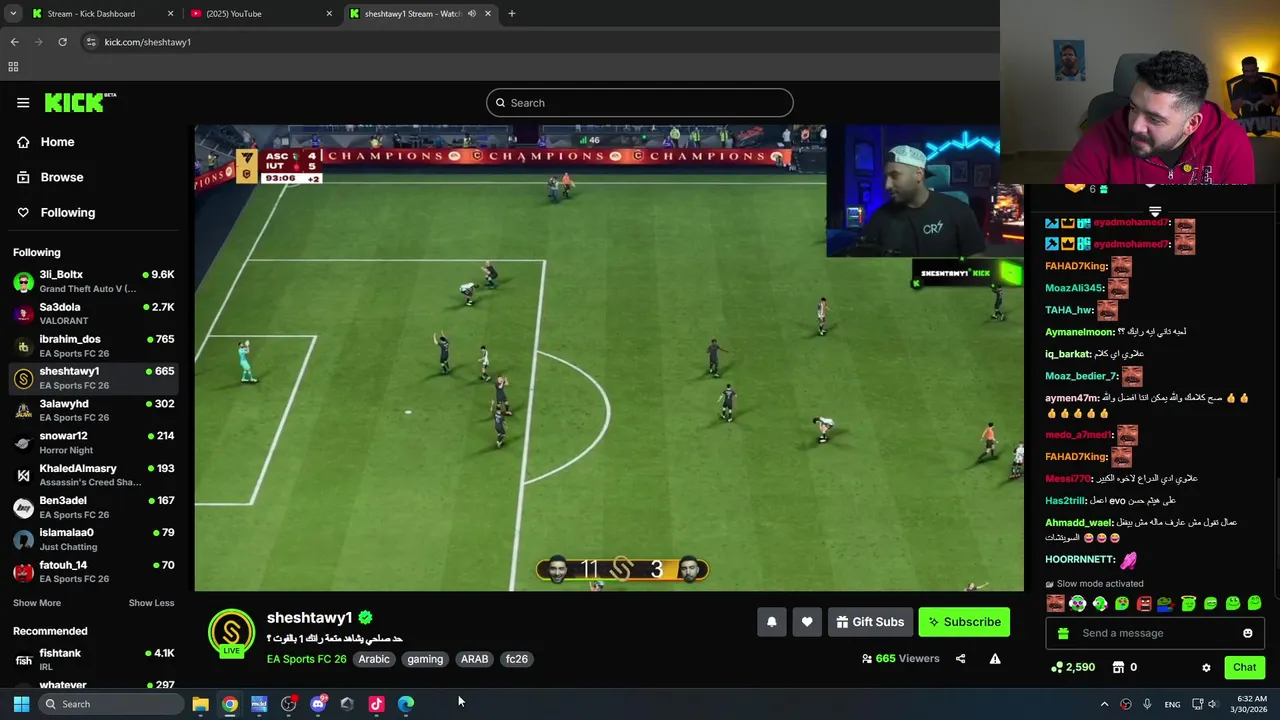This screenshot has height=720, width=1280.
Task: Open the Kick hamburger menu
Action: [23, 103]
